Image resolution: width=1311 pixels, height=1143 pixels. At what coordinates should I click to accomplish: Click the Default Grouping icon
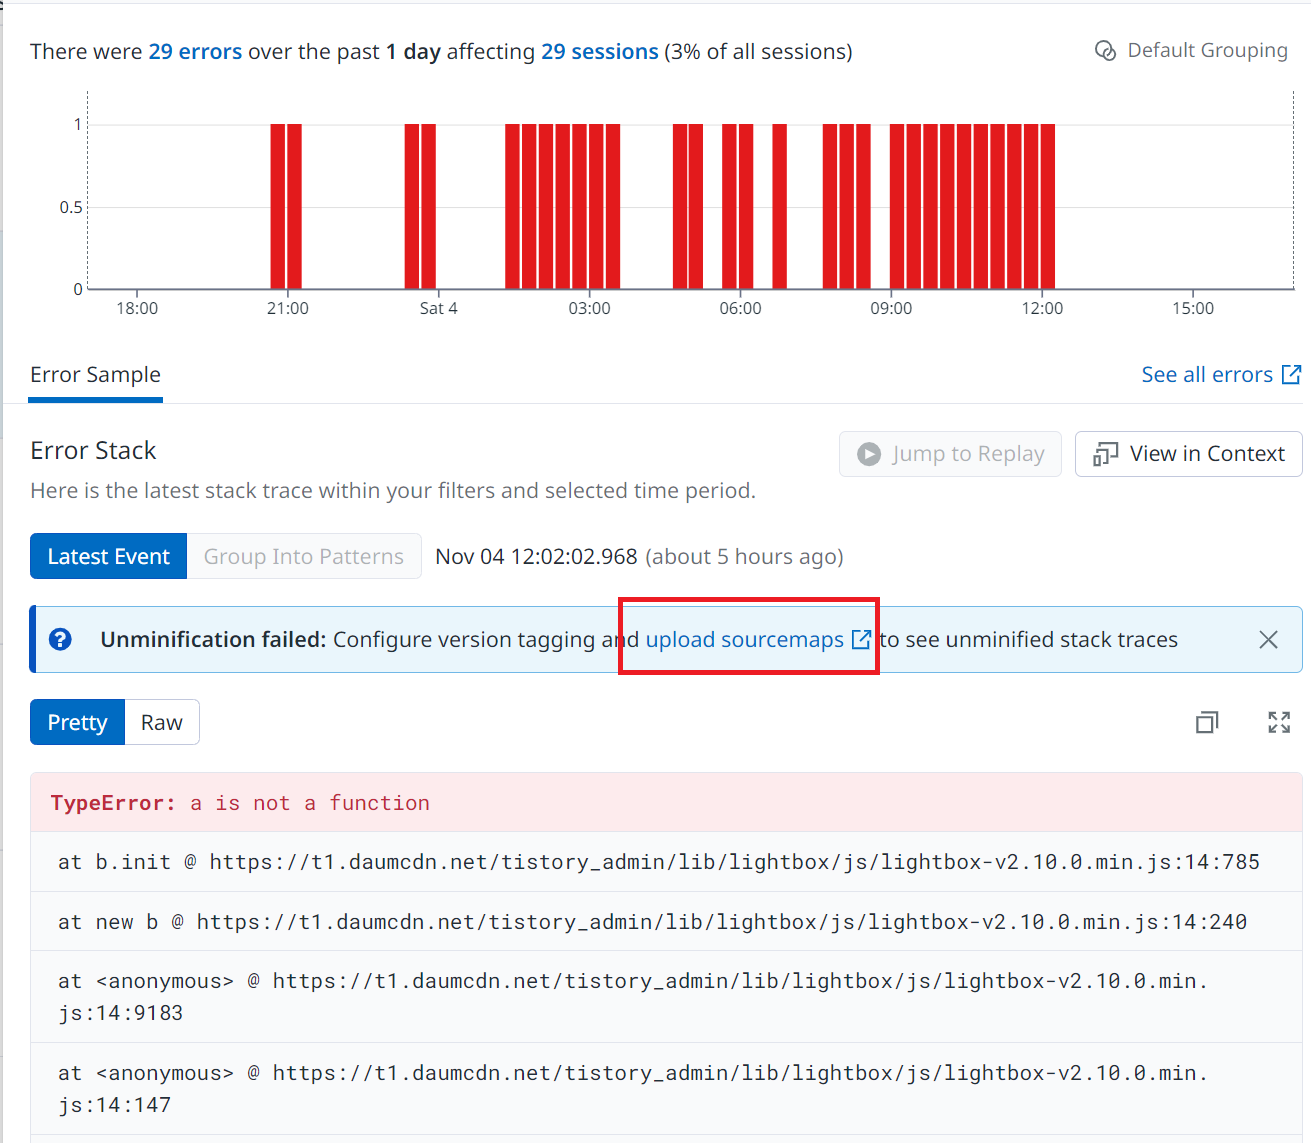(1105, 51)
